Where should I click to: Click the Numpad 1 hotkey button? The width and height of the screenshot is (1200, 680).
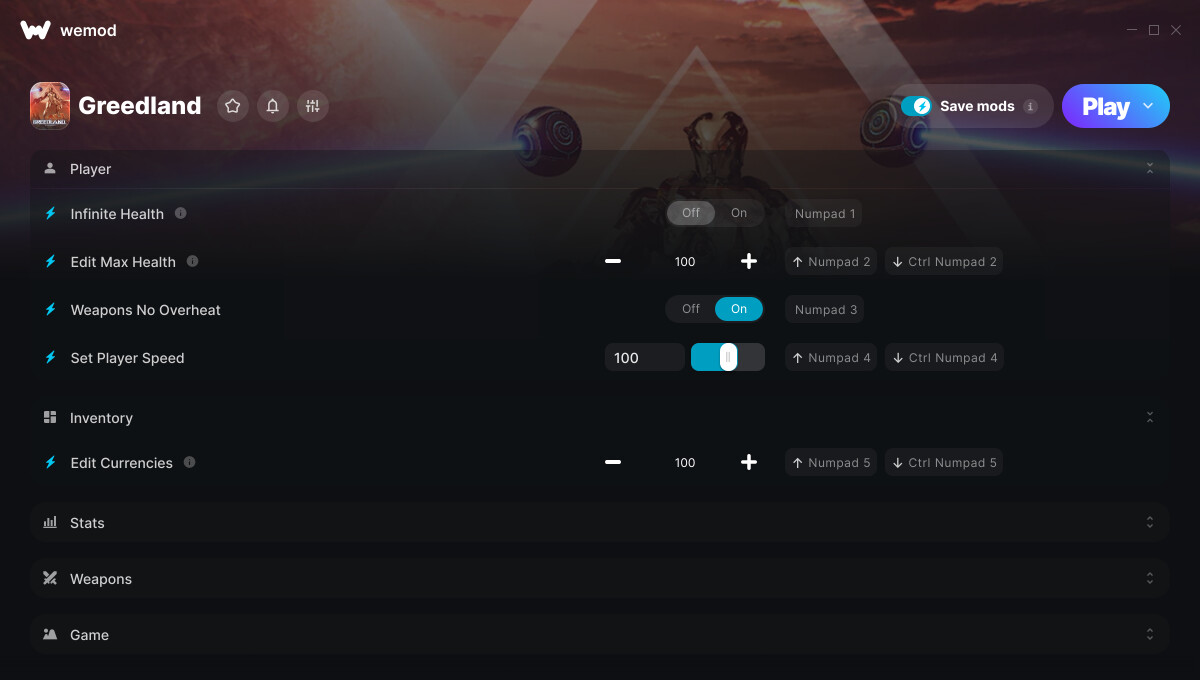point(825,213)
